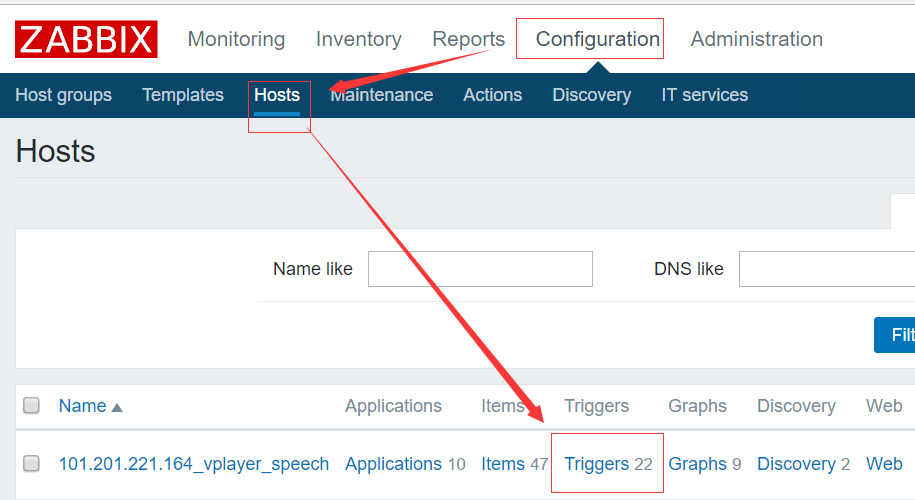Focus the DNS like input field
Viewport: 915px width, 500px height.
coord(827,269)
